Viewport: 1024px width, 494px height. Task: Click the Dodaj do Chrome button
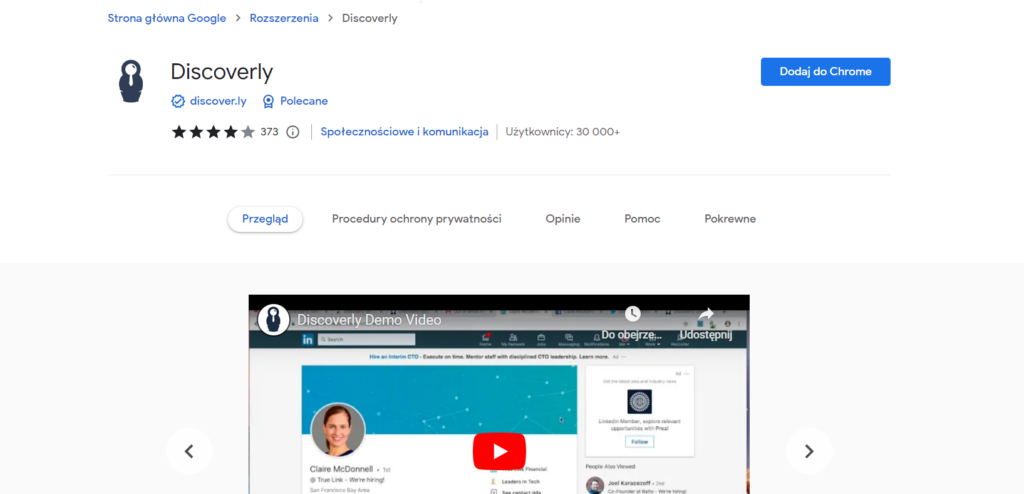[825, 72]
